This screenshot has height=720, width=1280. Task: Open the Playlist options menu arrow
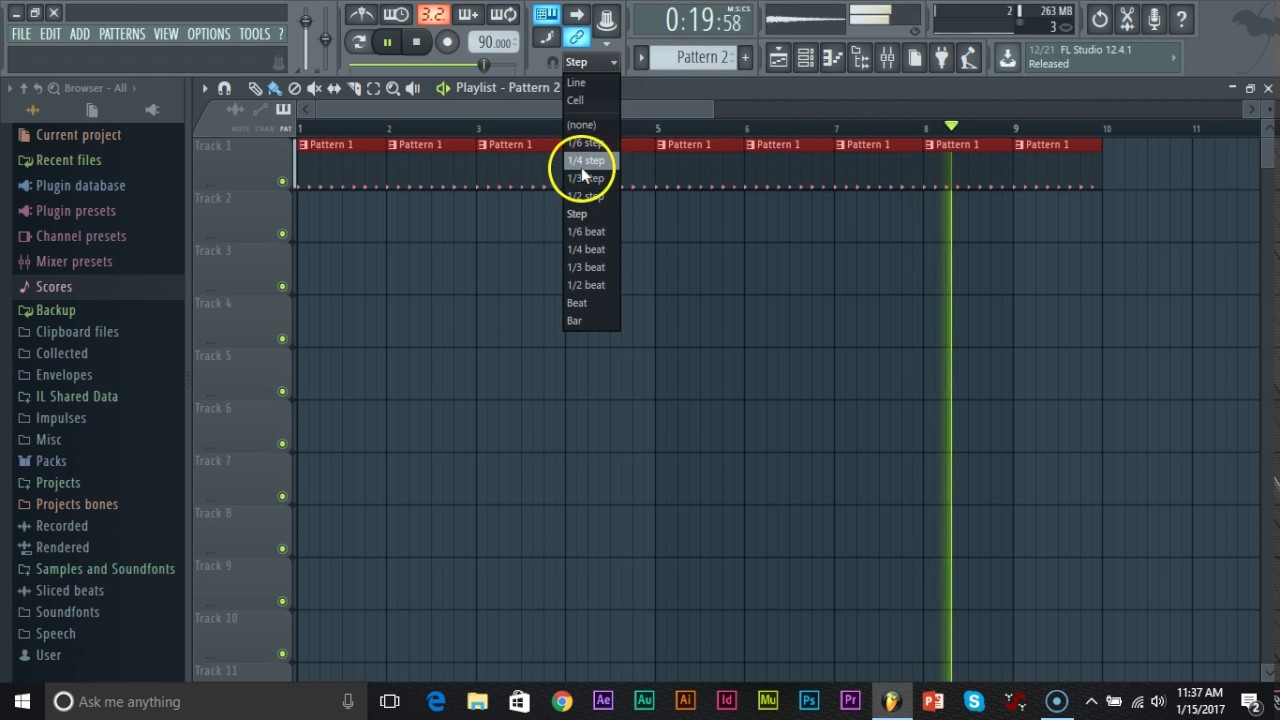(x=205, y=88)
